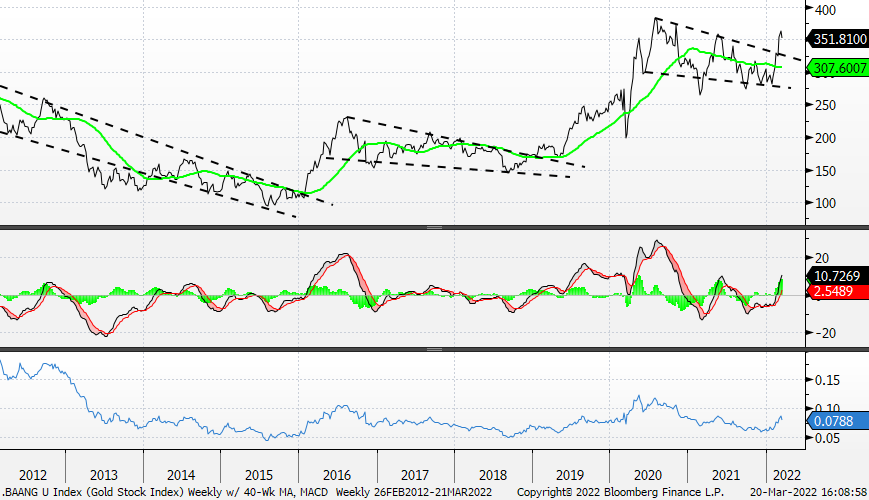Click the 100 price axis tick label
Viewport: 869px width, 500px height.
point(826,203)
